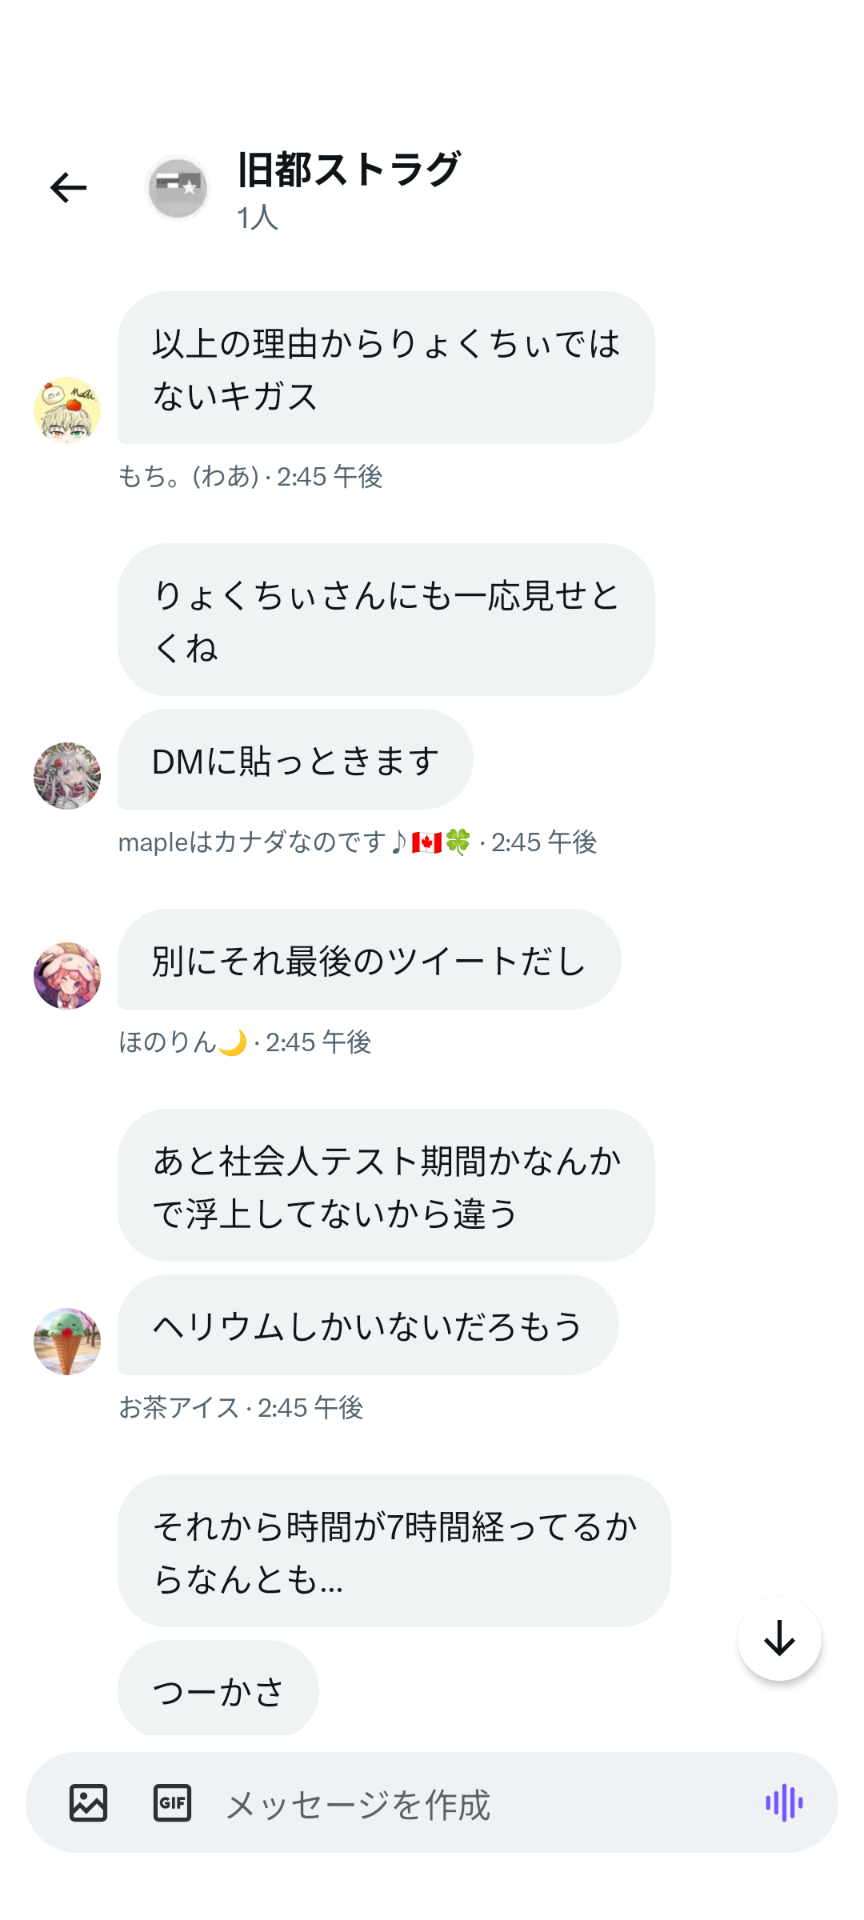Open the maple user profile avatar
The image size is (864, 1920).
click(67, 775)
